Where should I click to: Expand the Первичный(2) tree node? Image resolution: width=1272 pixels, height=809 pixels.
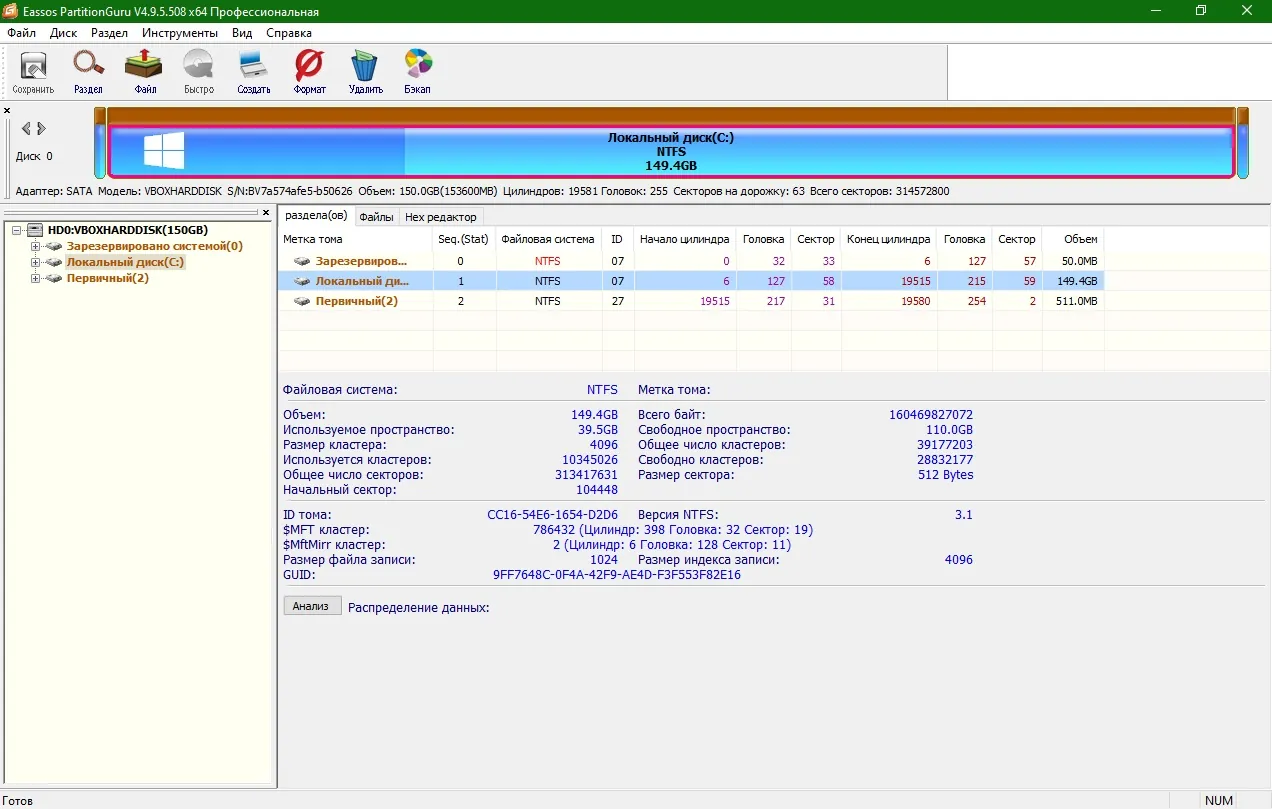[x=35, y=278]
